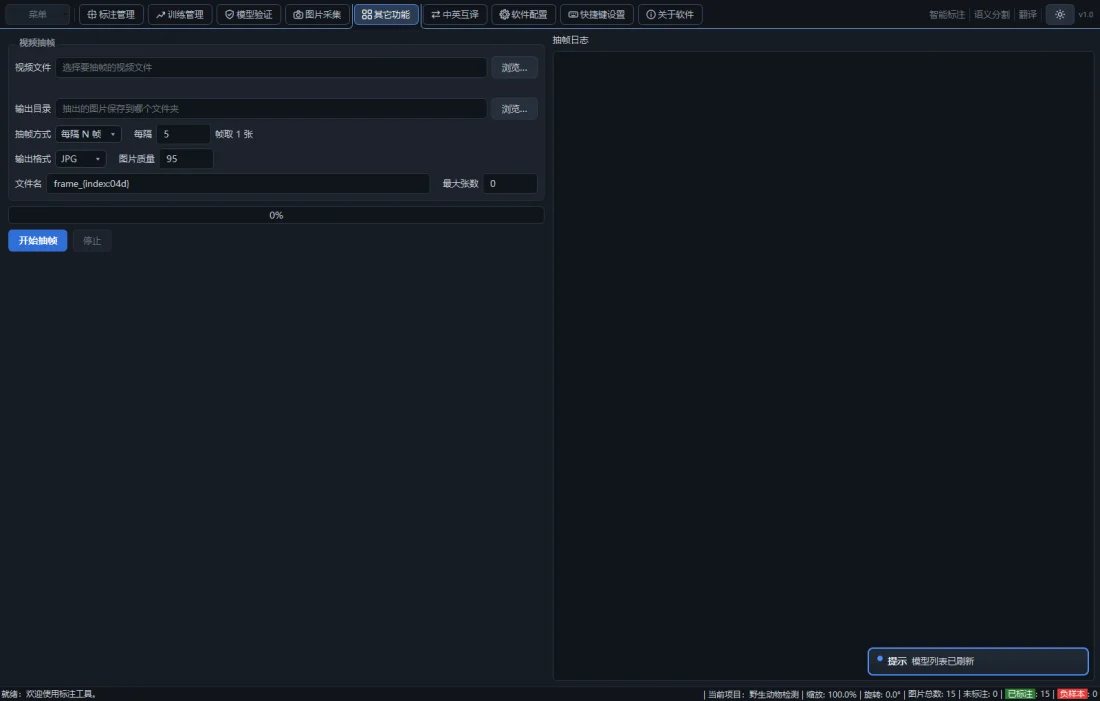1100x701 pixels.
Task: Click the 当前项目: 野生动物检测 status text
Action: [753, 695]
